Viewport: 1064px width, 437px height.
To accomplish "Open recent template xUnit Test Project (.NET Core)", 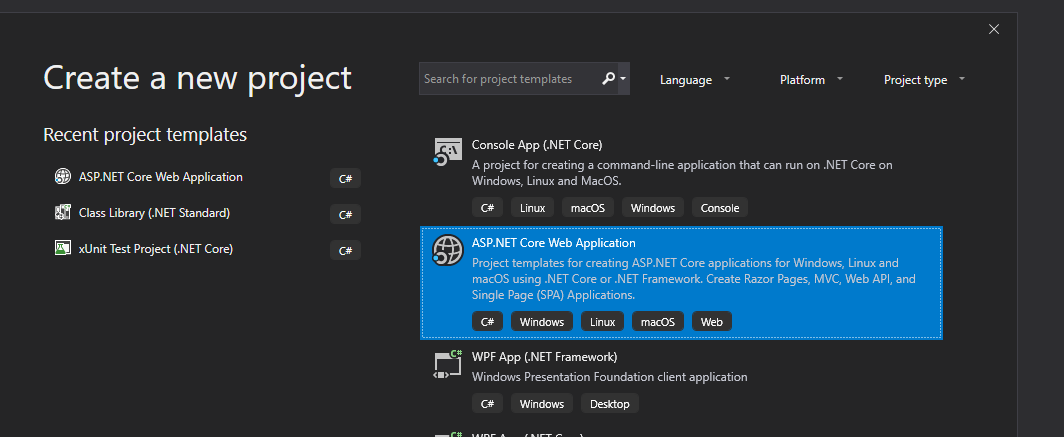I will click(x=155, y=249).
